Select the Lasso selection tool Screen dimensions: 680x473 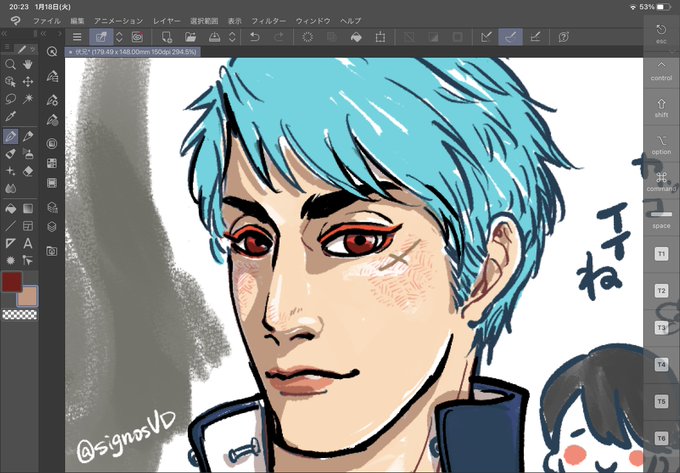[10, 98]
